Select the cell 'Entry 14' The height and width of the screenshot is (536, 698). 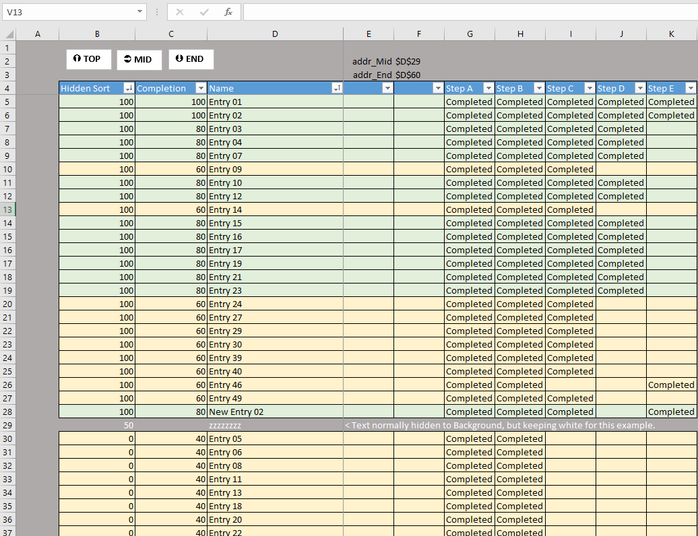[275, 210]
